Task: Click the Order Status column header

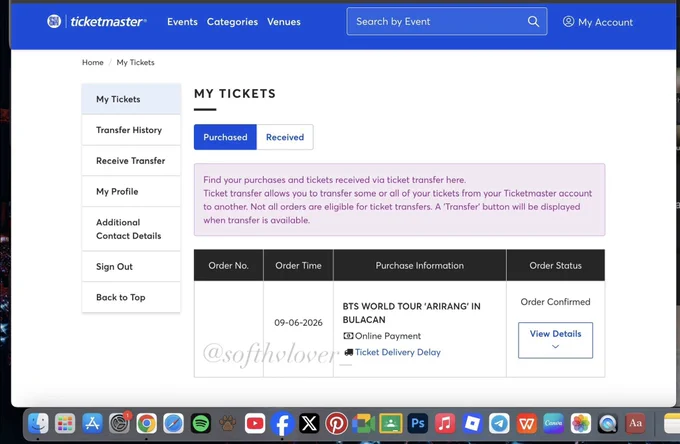Action: [556, 265]
